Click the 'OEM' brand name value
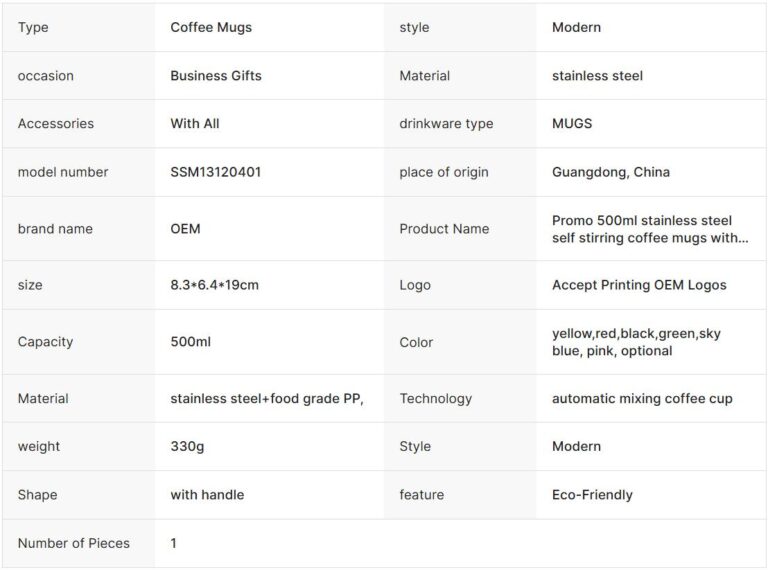Screen dimensions: 768x570 [185, 229]
